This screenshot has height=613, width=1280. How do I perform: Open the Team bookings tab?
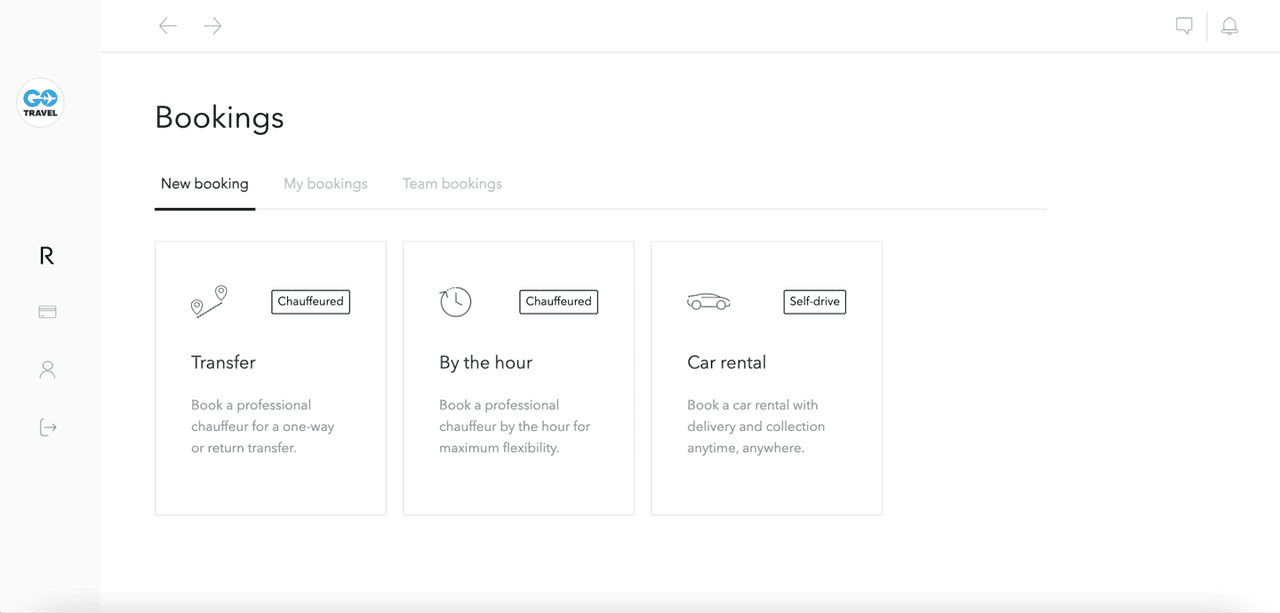coord(452,184)
